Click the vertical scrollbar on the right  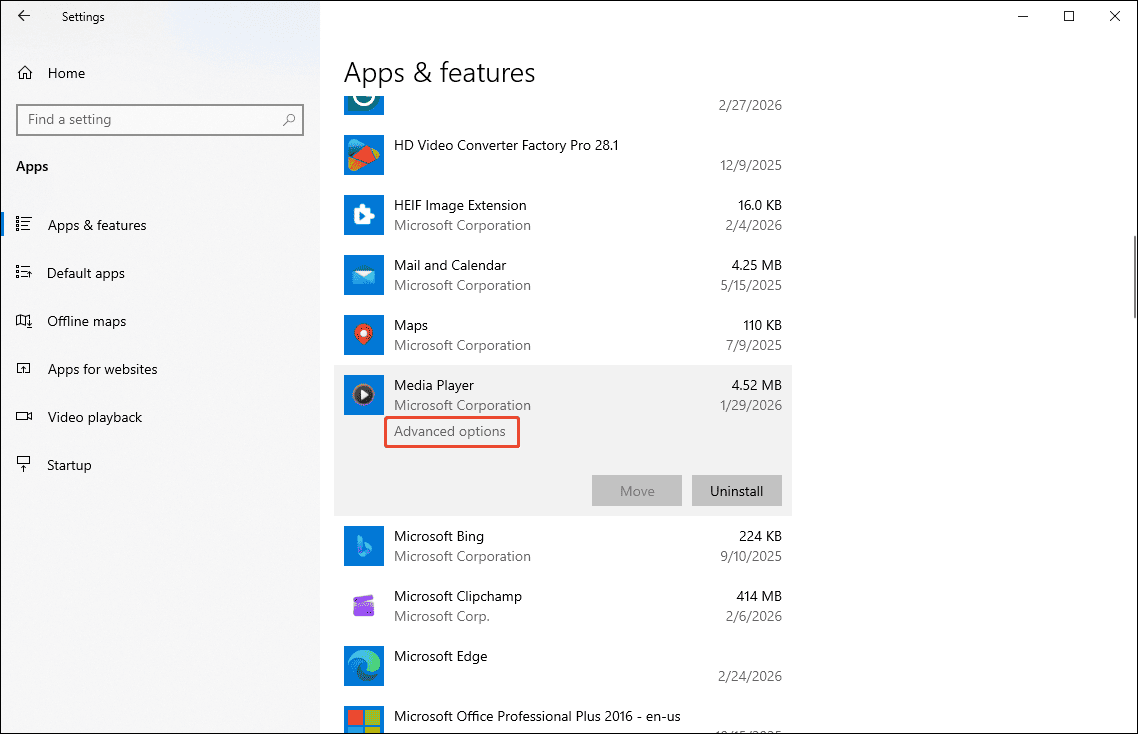coord(1132,300)
